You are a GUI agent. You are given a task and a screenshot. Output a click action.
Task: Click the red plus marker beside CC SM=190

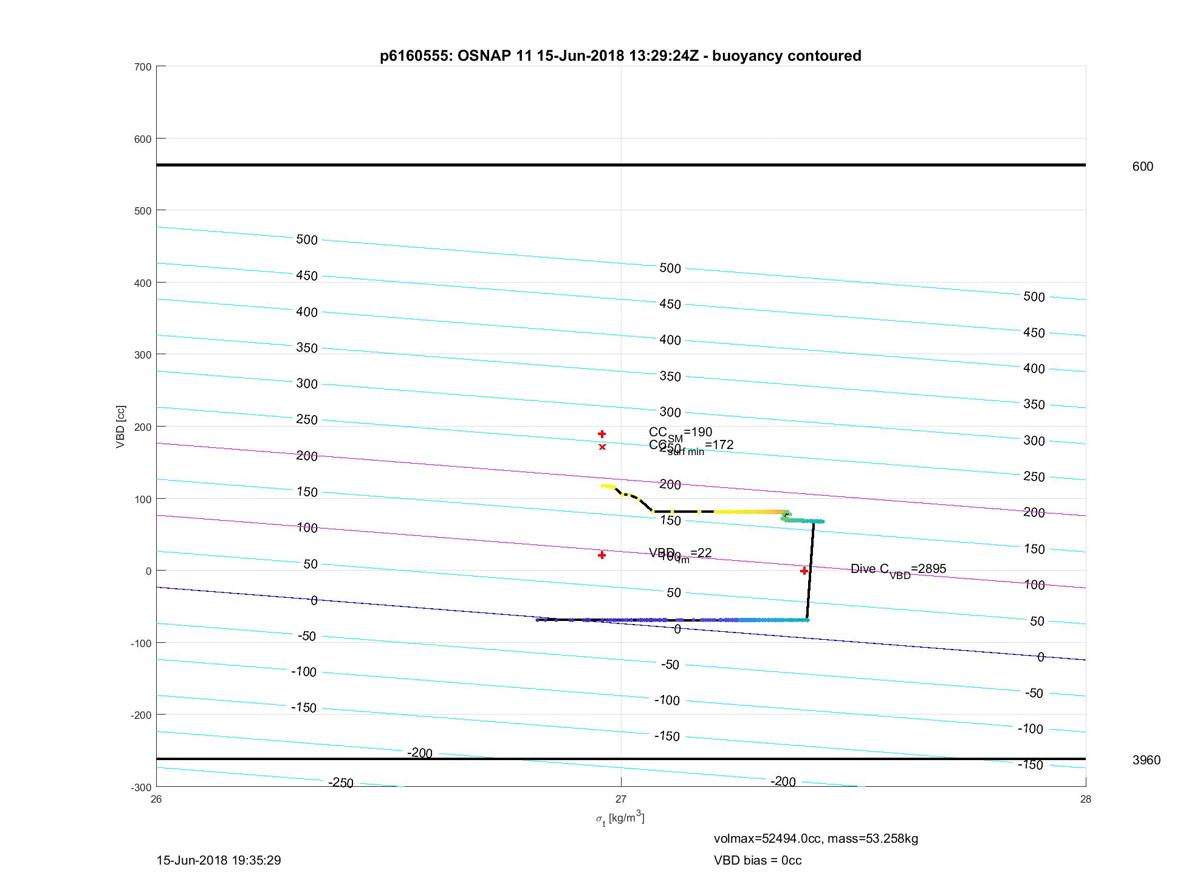(602, 434)
